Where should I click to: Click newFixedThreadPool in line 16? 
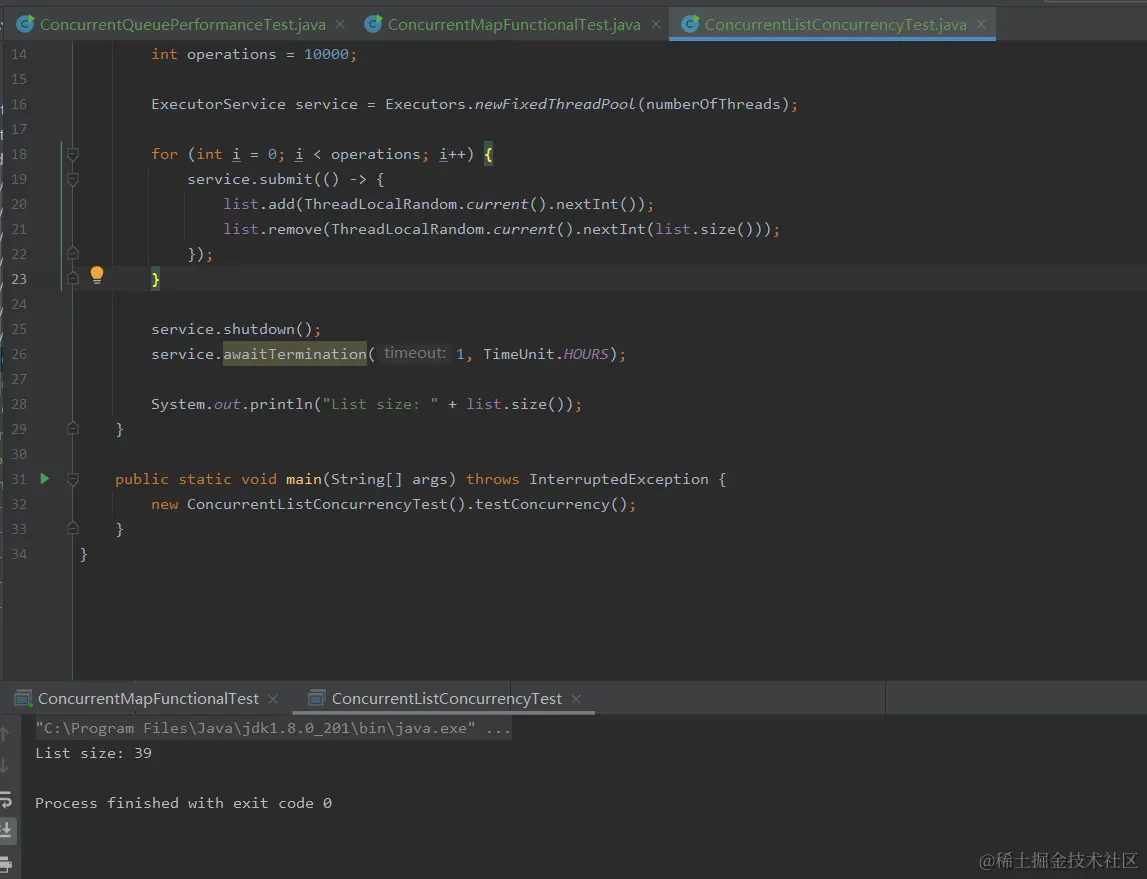pos(555,104)
